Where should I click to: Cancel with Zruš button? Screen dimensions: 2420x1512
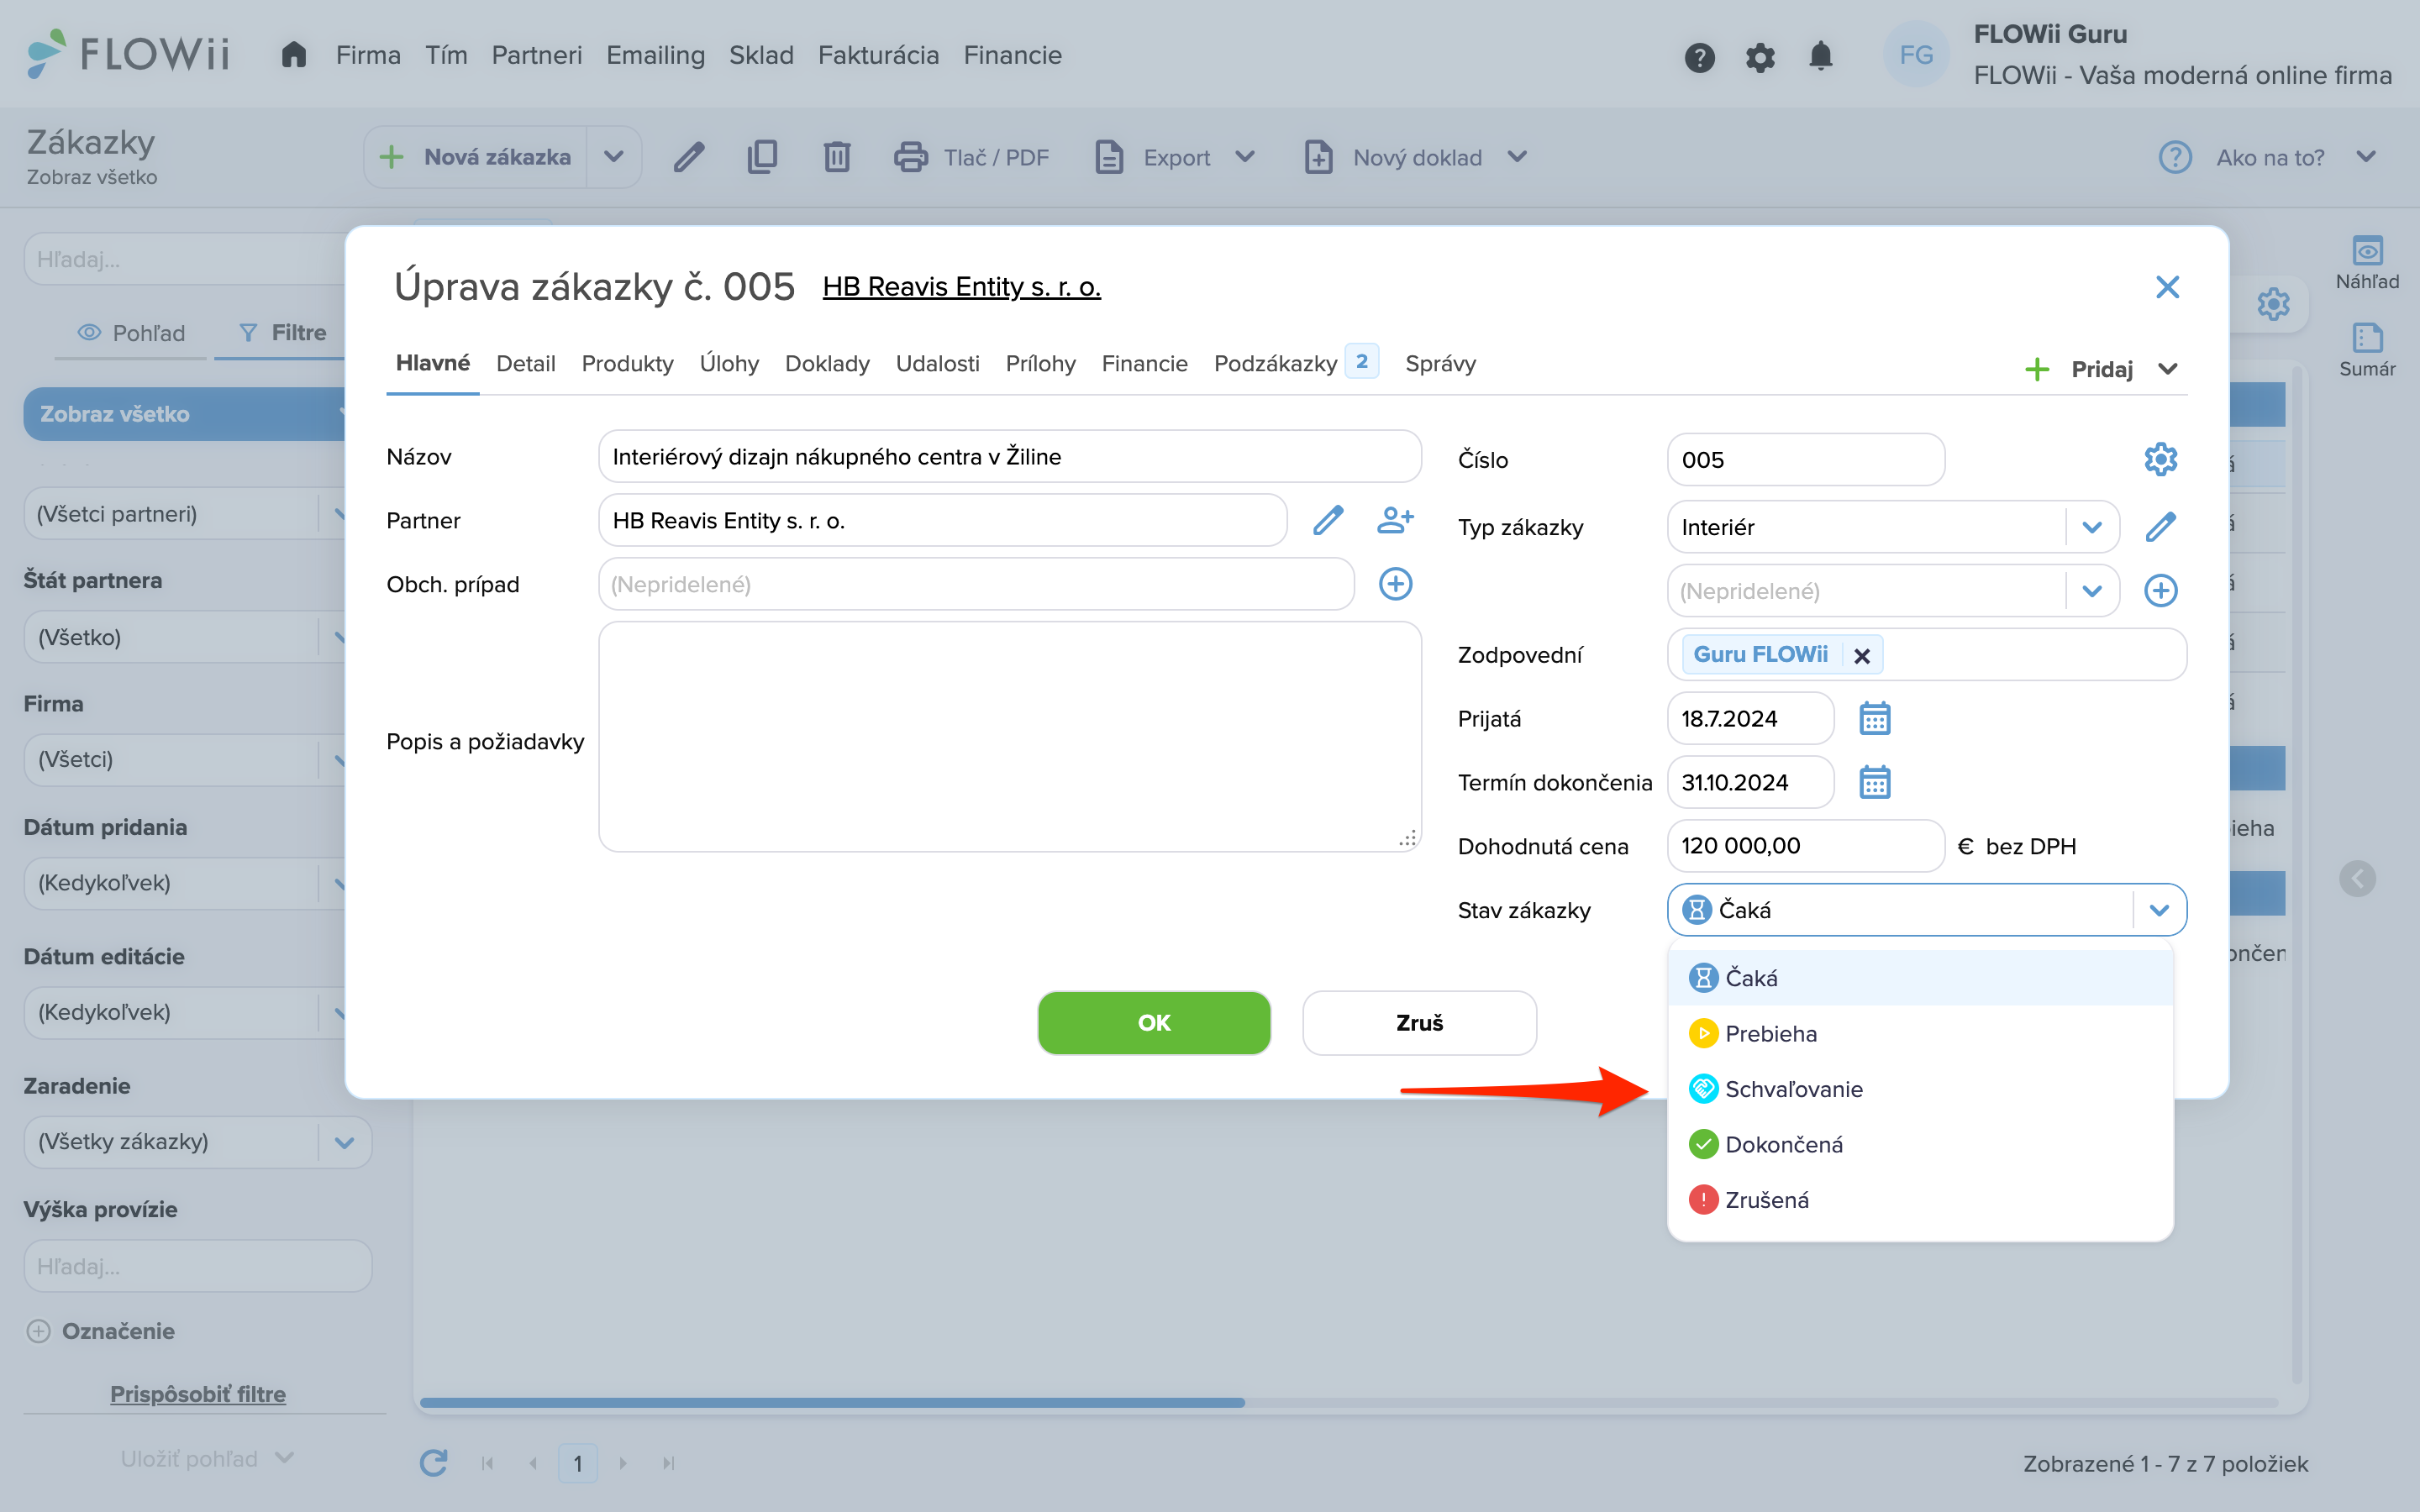point(1419,1023)
